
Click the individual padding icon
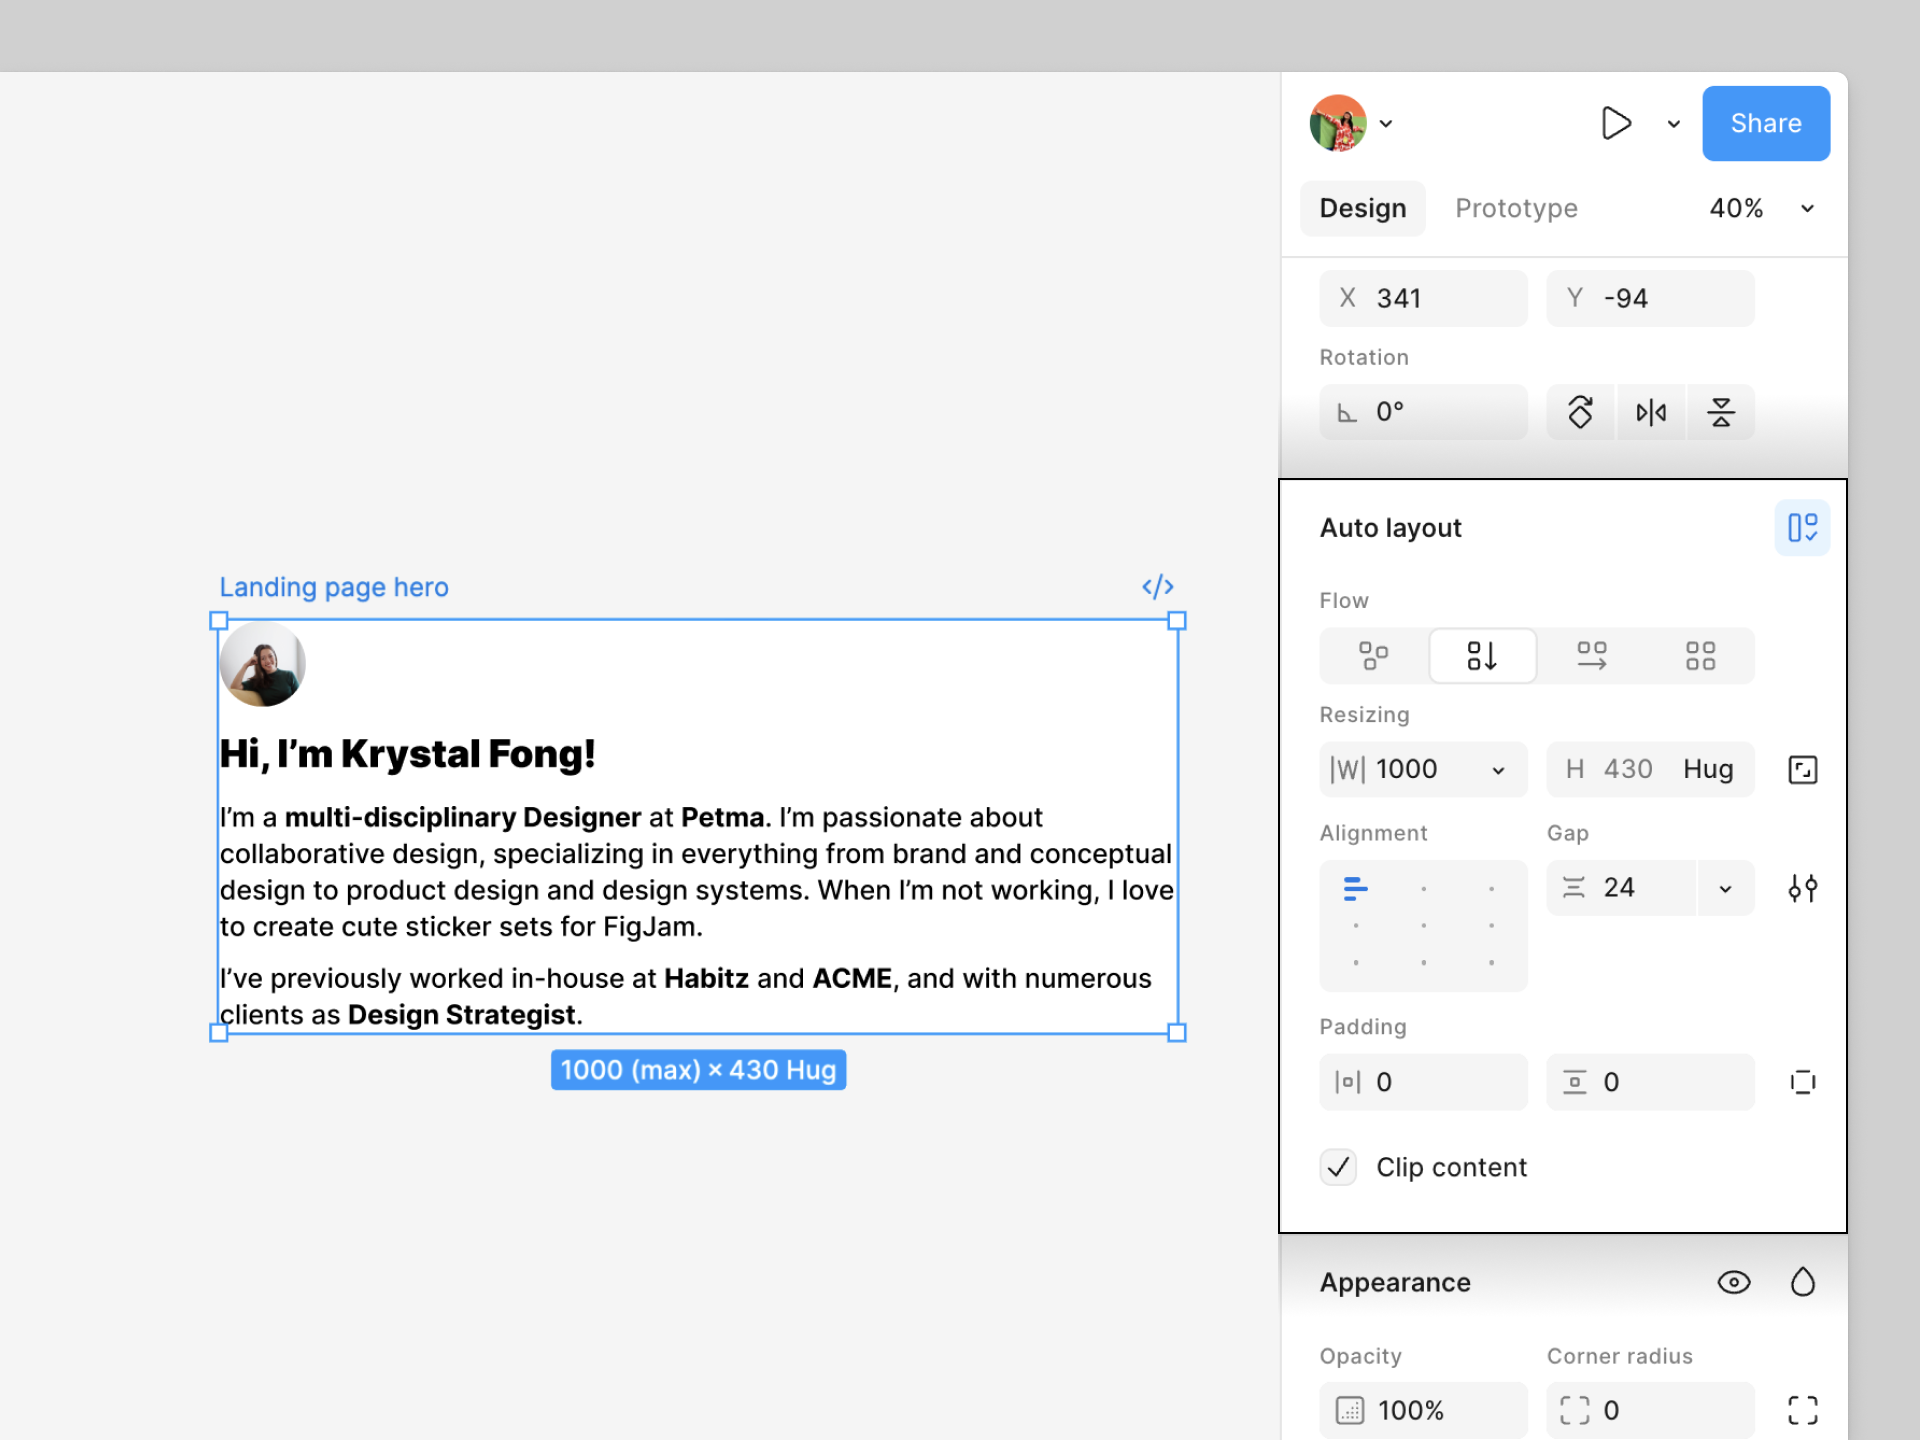(1802, 1082)
